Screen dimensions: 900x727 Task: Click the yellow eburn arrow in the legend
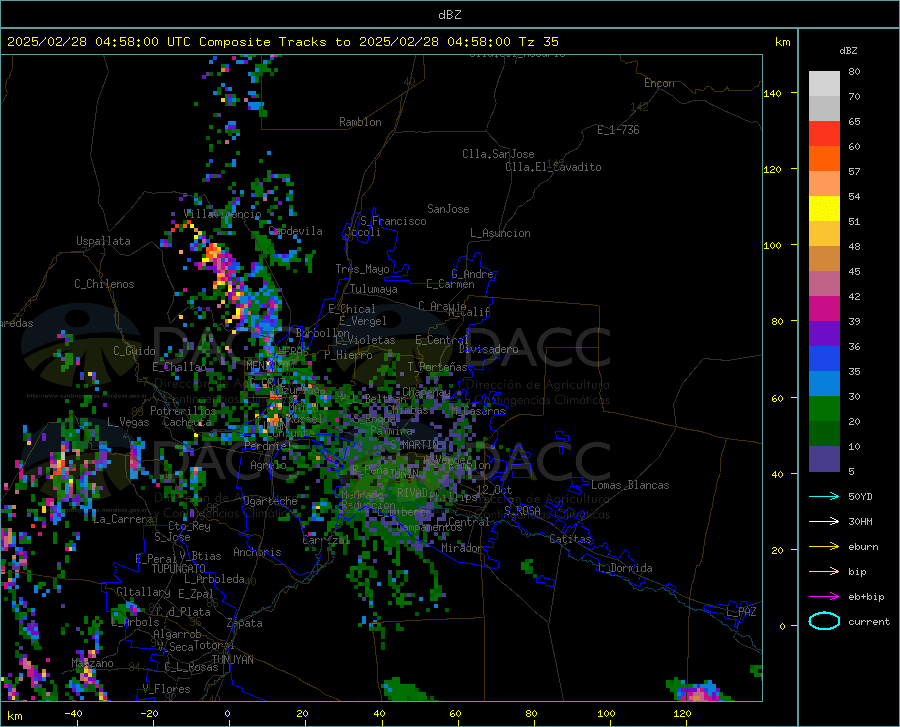pyautogui.click(x=824, y=546)
